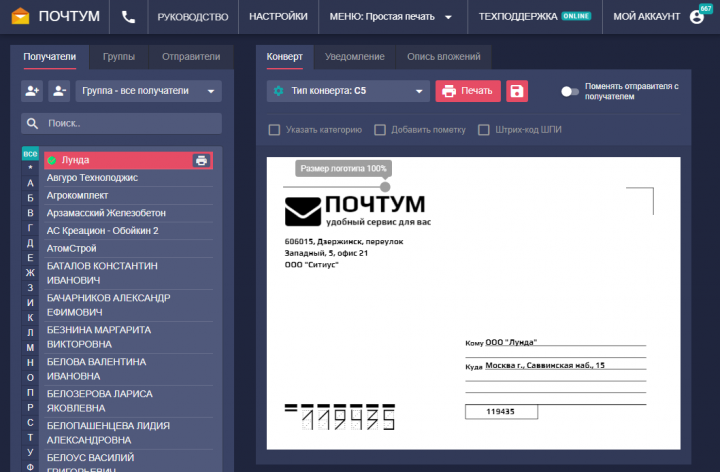Viewport: 720px width, 472px height.
Task: Click the search magnifier icon
Action: click(32, 124)
